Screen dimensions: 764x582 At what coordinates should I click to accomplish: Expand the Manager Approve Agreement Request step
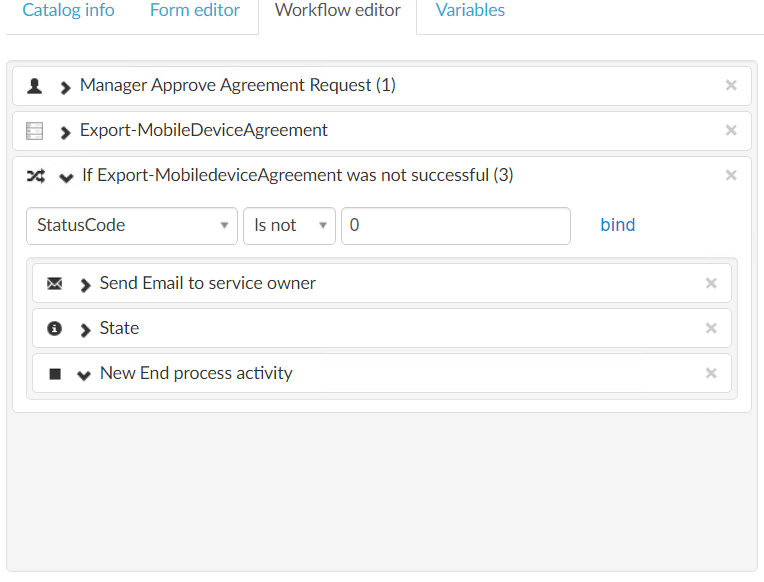(66, 87)
